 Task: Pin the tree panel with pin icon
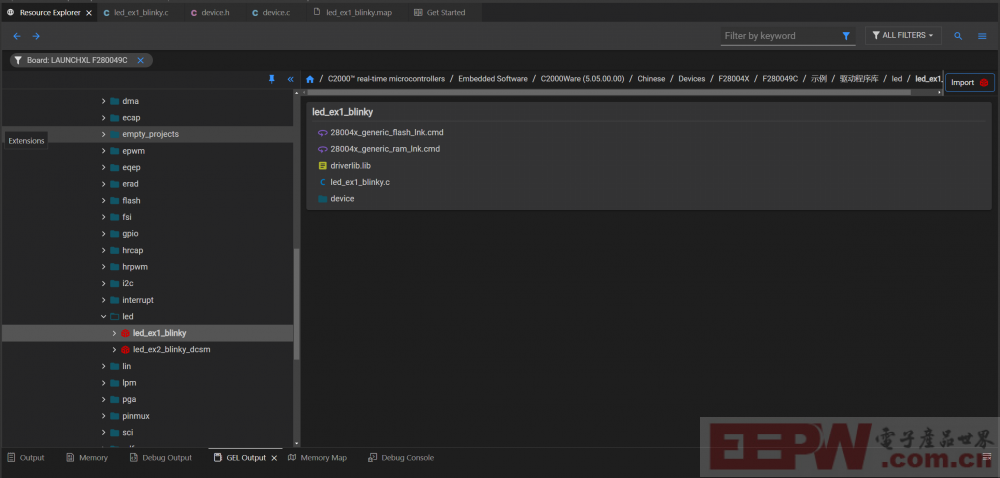(272, 79)
